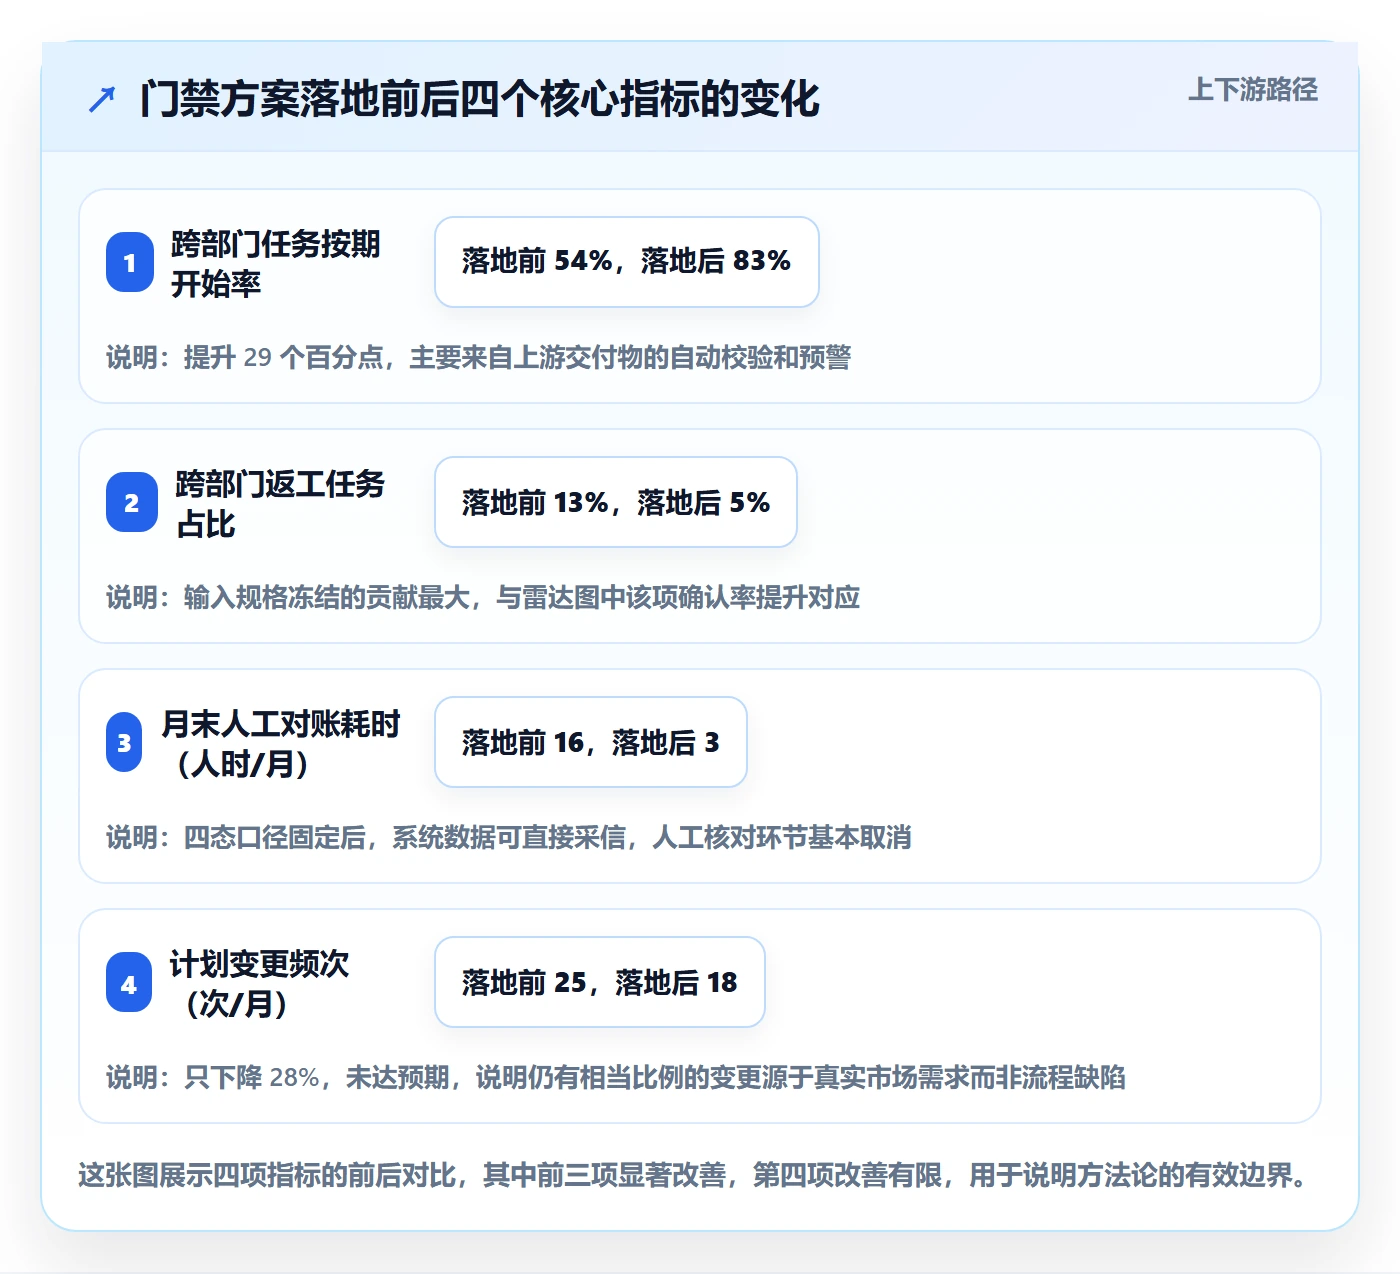
Task: Click the title 门禁方案落地前后四个核心指标的变化
Action: [x=480, y=99]
